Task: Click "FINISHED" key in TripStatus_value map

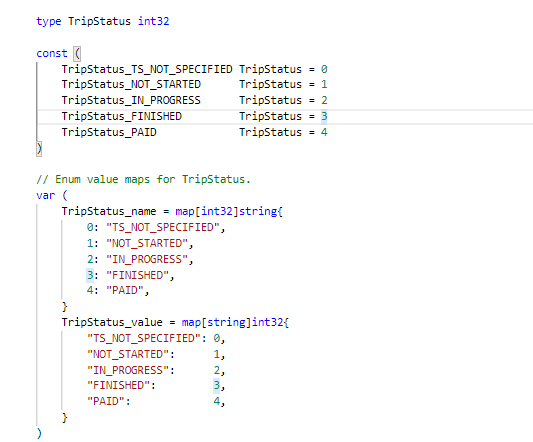Action: click(118, 385)
